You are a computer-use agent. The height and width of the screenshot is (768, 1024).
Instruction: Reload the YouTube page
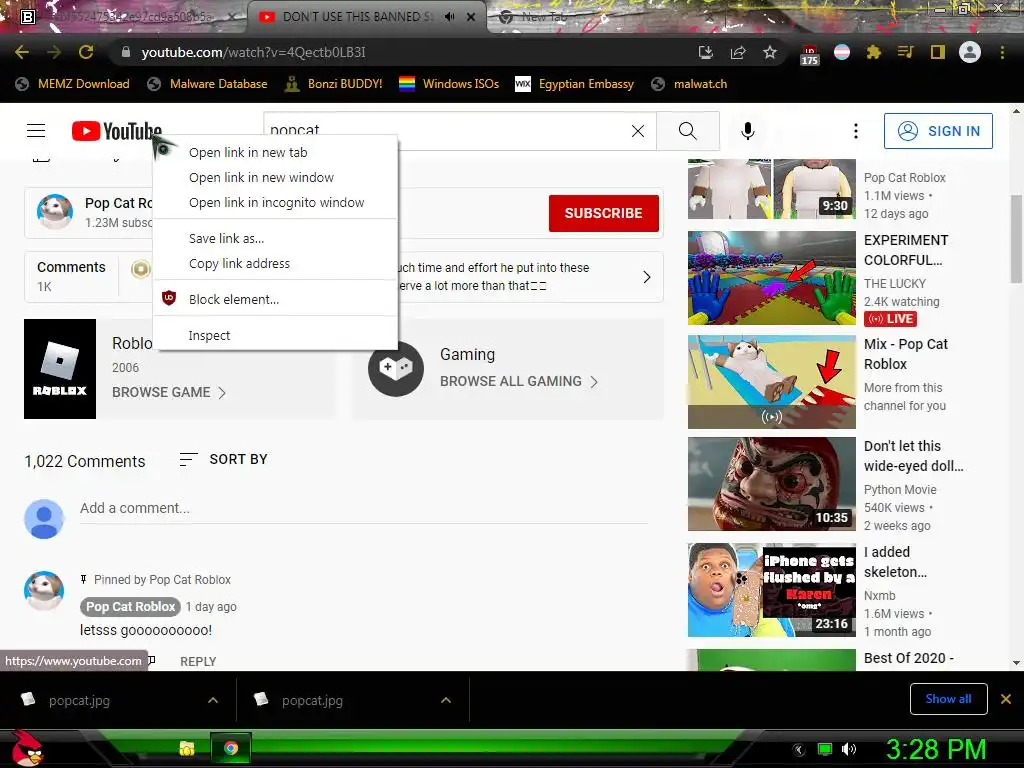pos(86,52)
